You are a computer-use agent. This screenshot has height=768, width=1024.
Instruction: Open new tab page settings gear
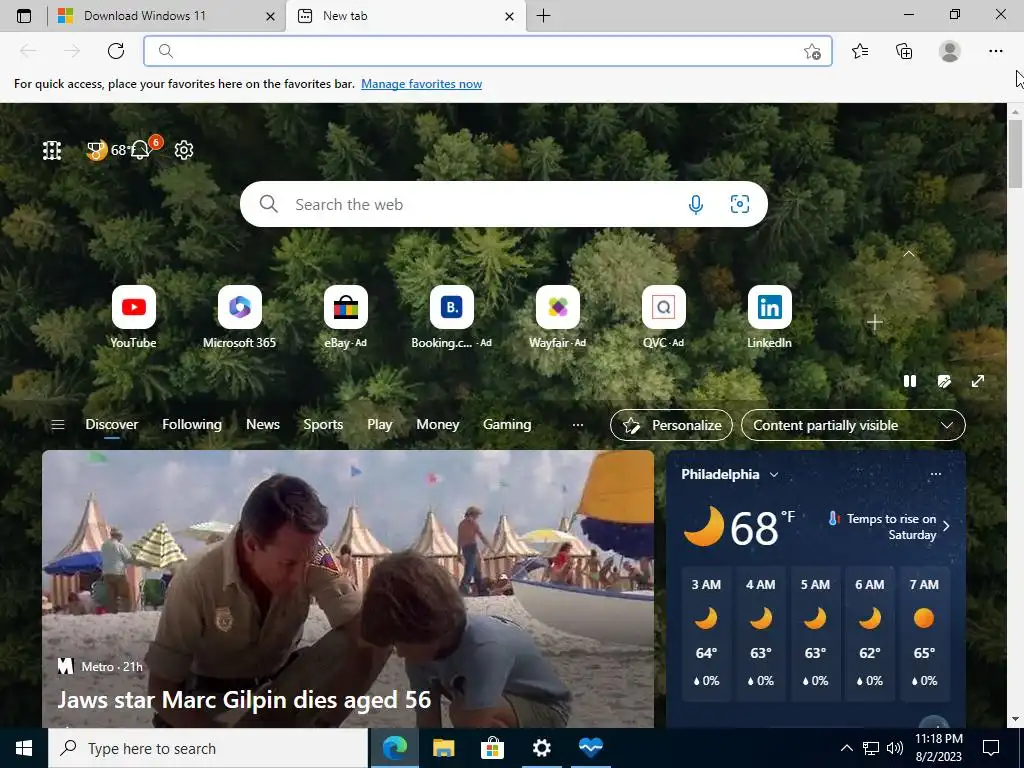(184, 150)
